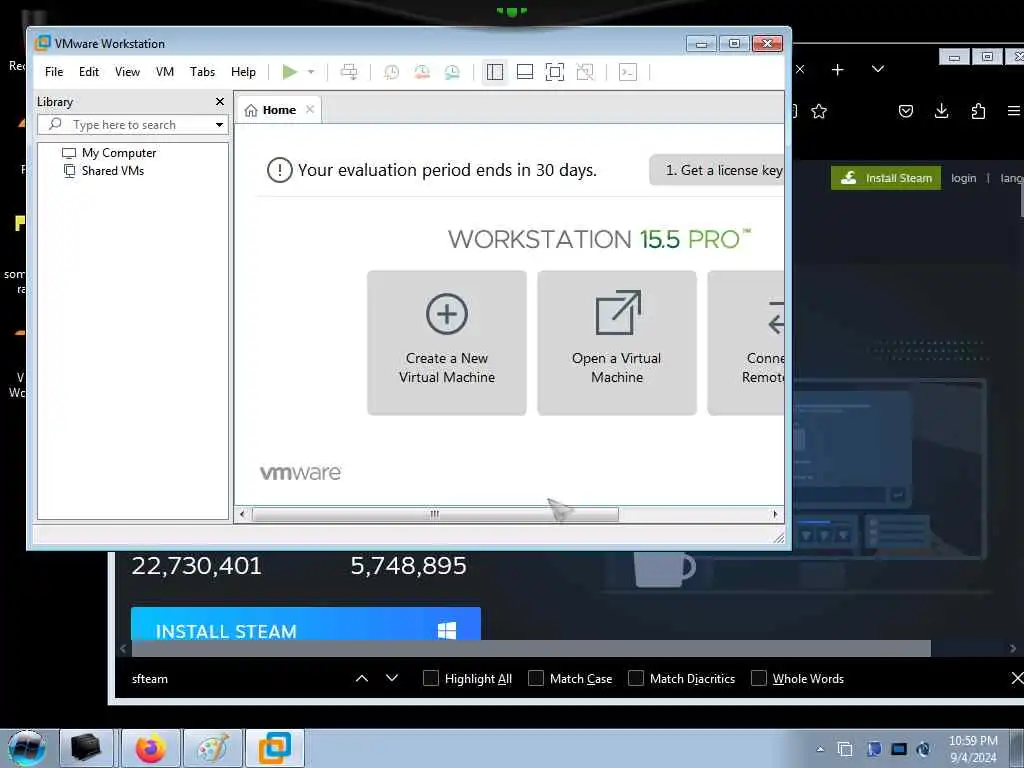
Task: Open Firefox from the taskbar
Action: 151,748
